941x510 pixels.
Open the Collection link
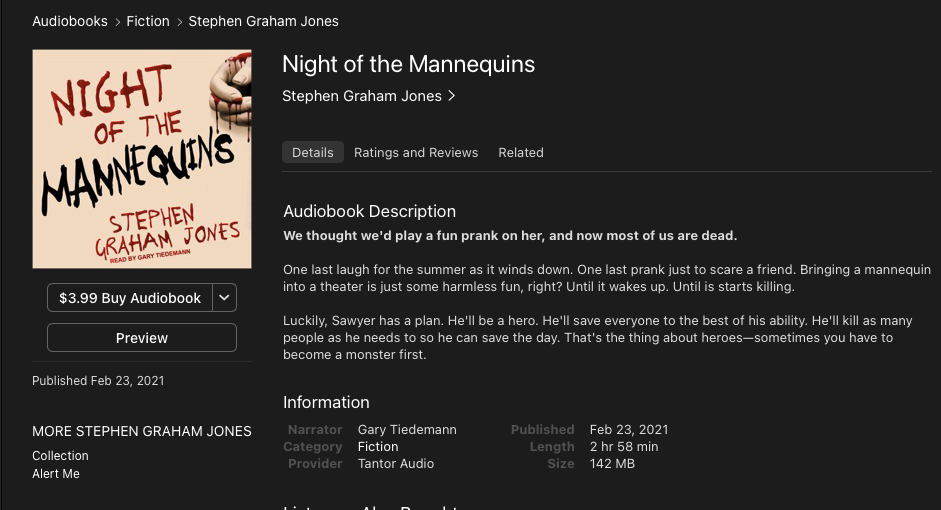(x=60, y=455)
